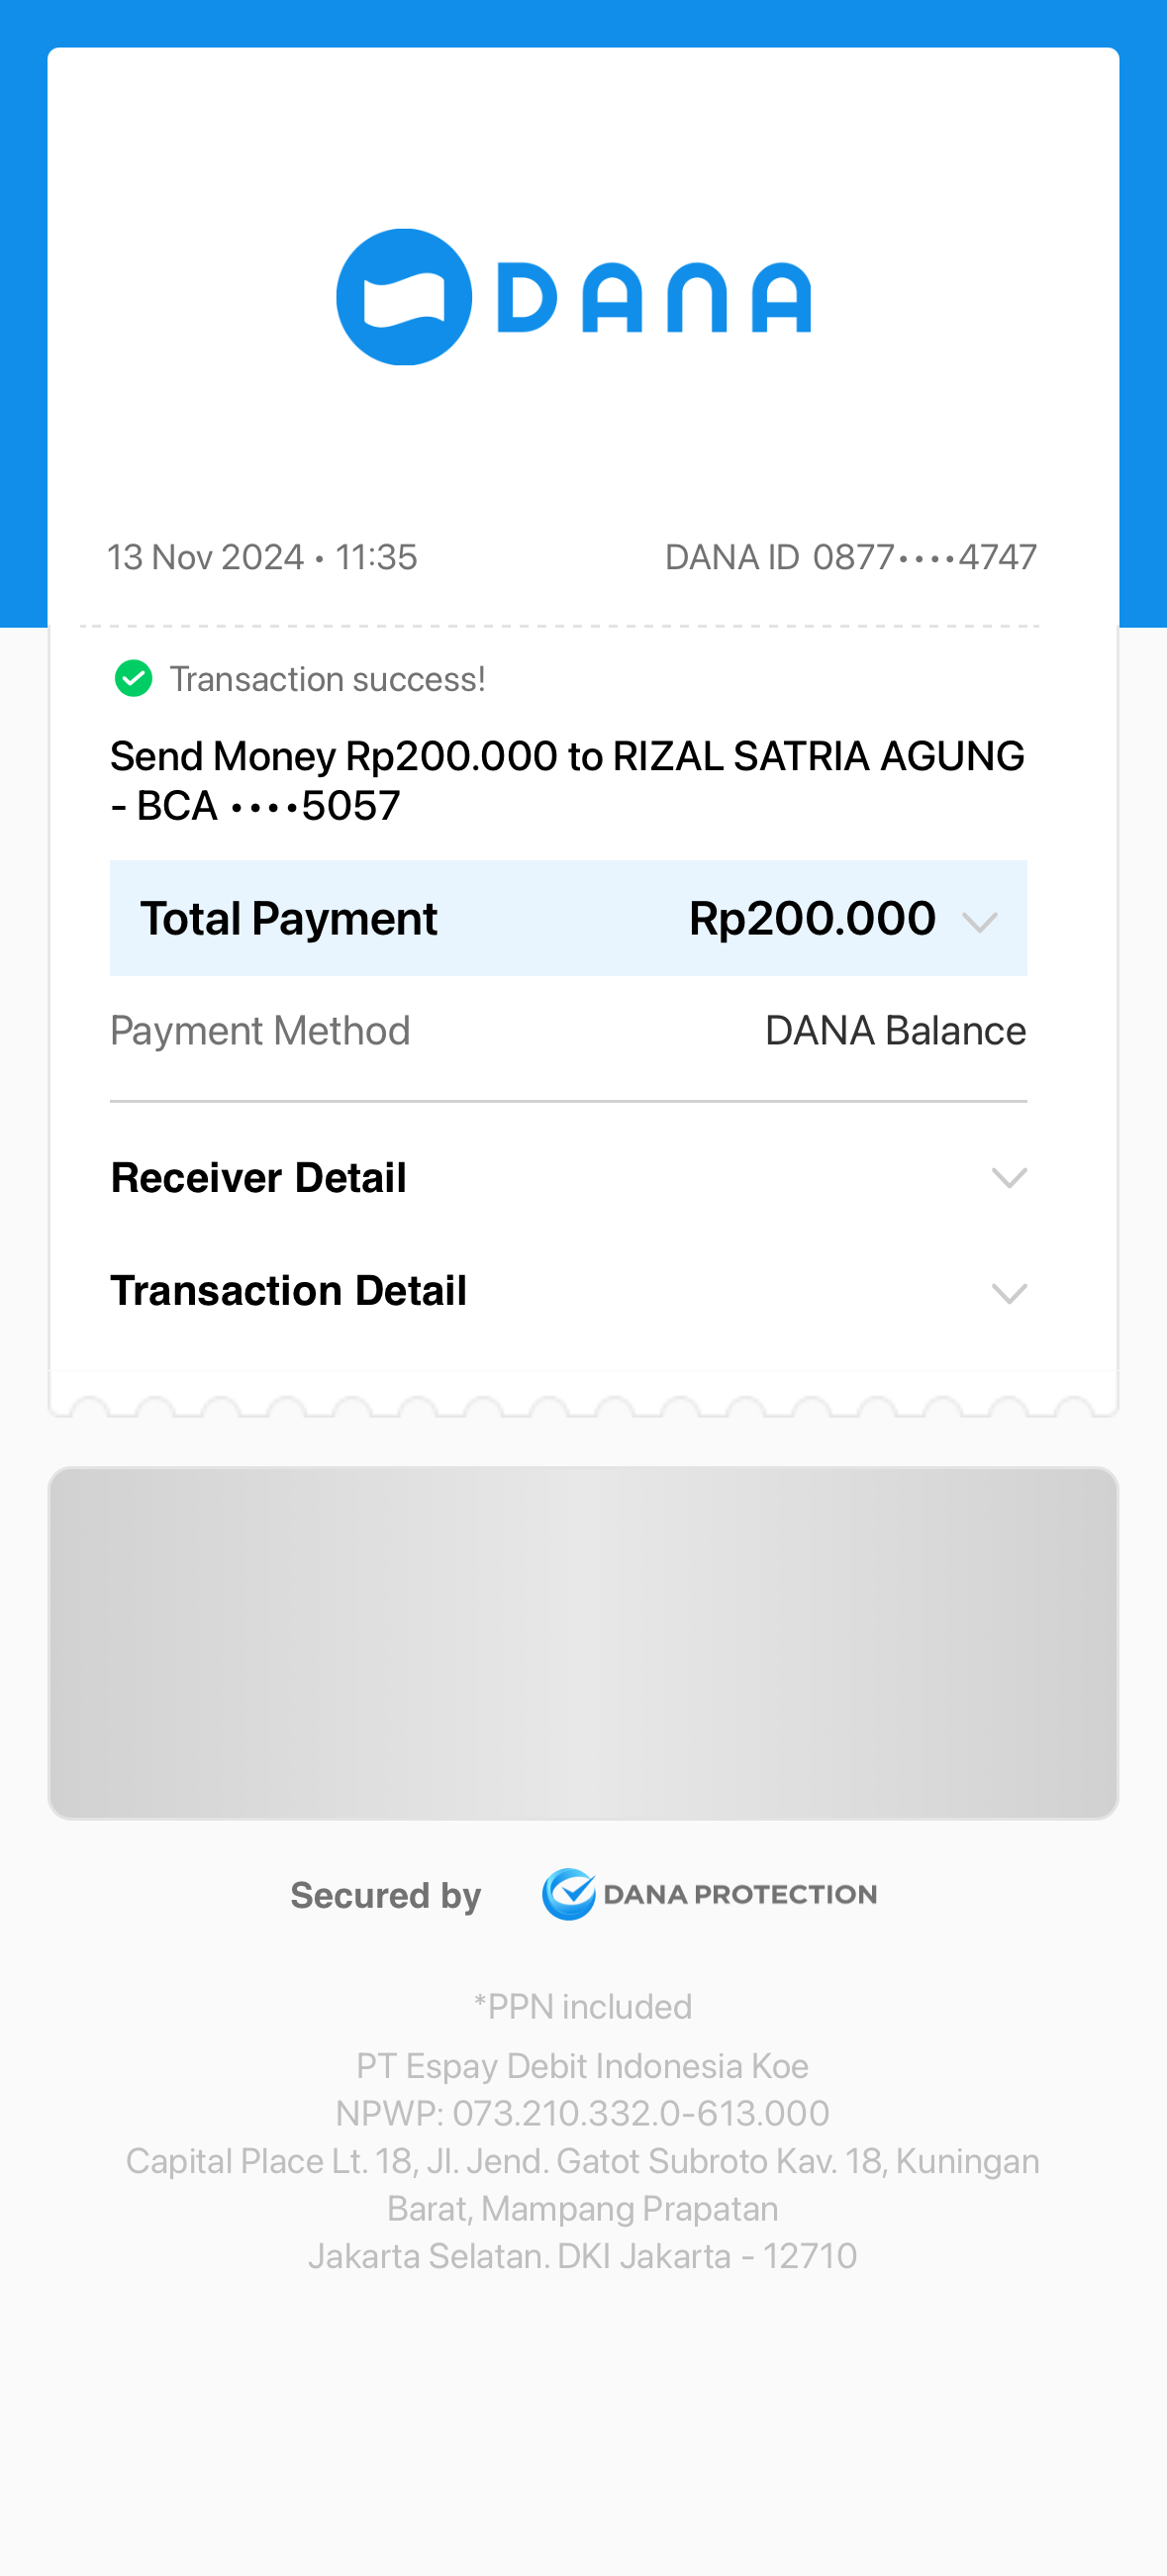Tap the round DANA wallet logo icon
Screen dimensions: 1167x2576
point(404,297)
